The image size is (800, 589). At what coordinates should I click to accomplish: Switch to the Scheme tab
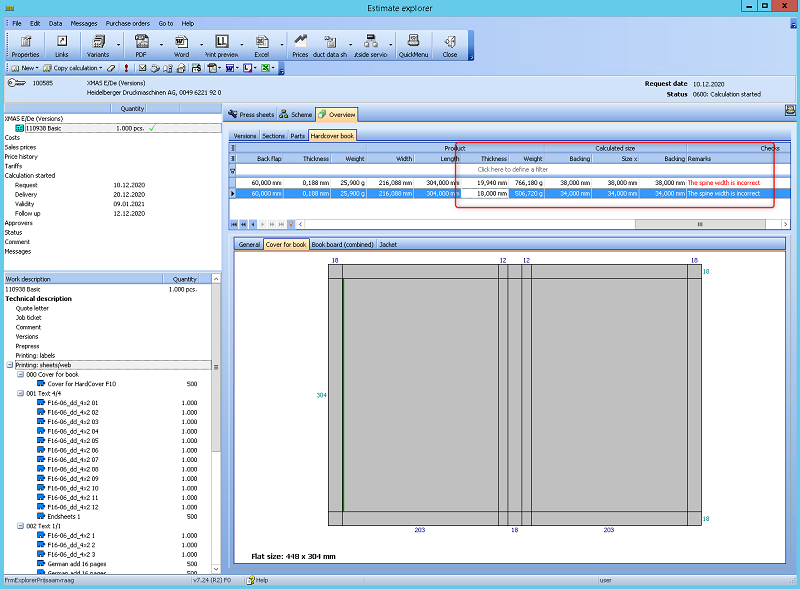295,114
